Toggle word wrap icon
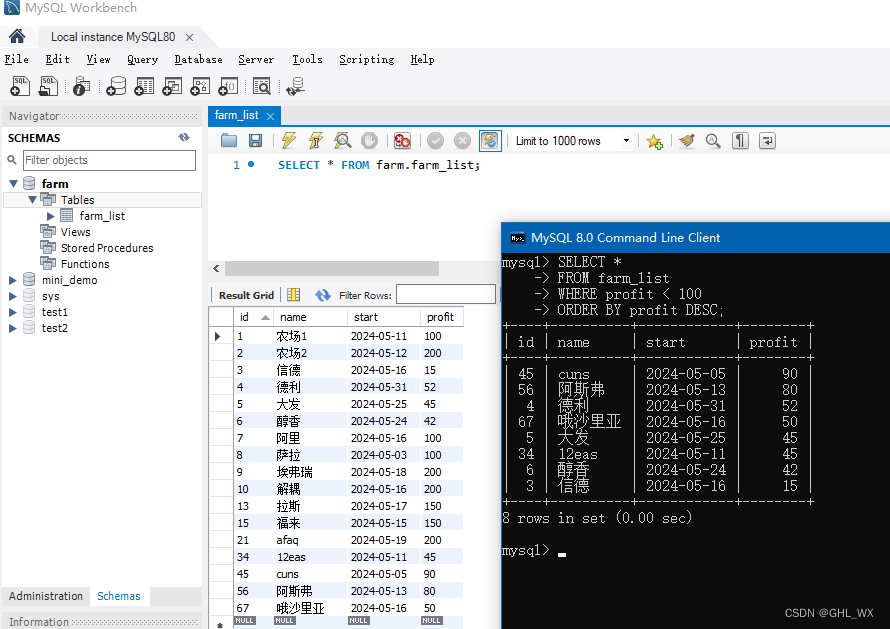Viewport: 890px width, 629px height. click(767, 140)
